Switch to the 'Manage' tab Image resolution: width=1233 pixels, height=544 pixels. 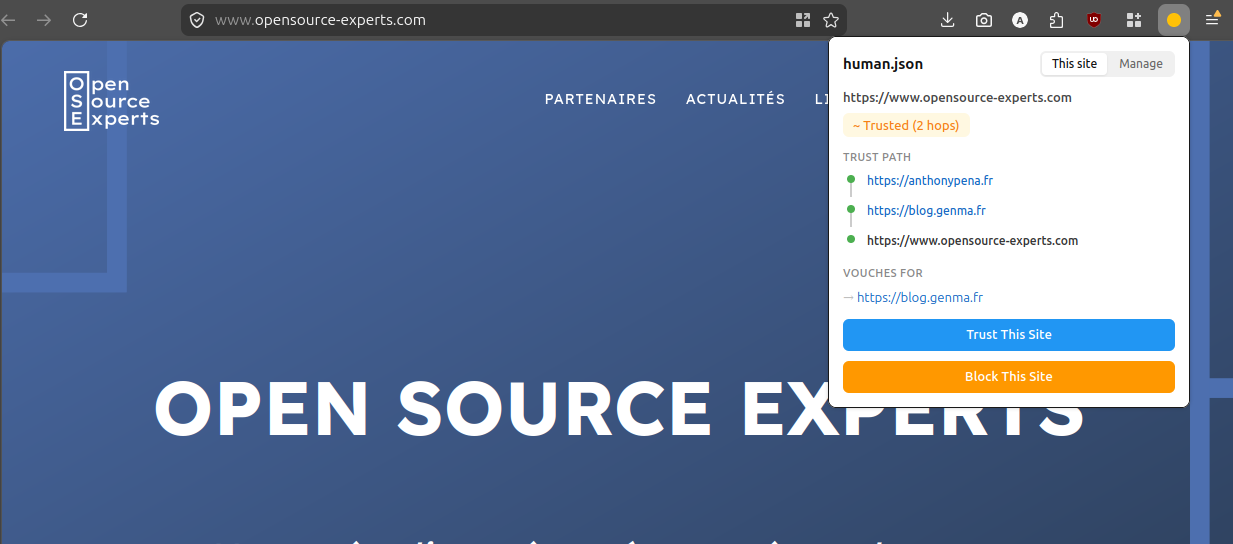click(x=1141, y=64)
